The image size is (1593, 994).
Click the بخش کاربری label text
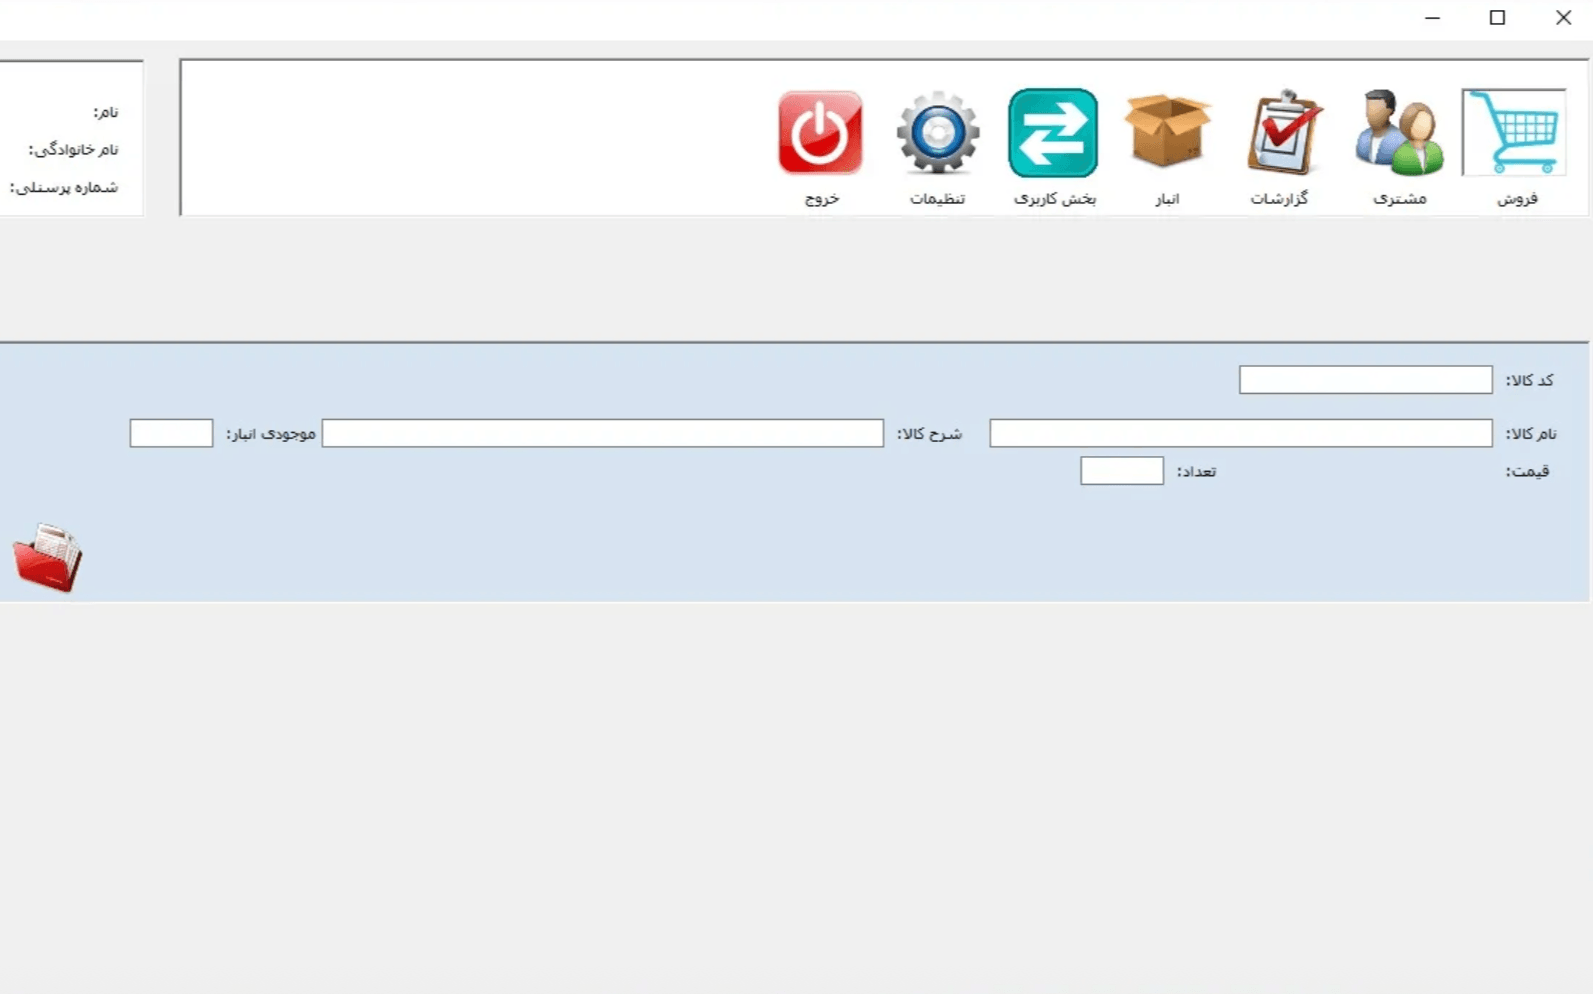[x=1055, y=198]
